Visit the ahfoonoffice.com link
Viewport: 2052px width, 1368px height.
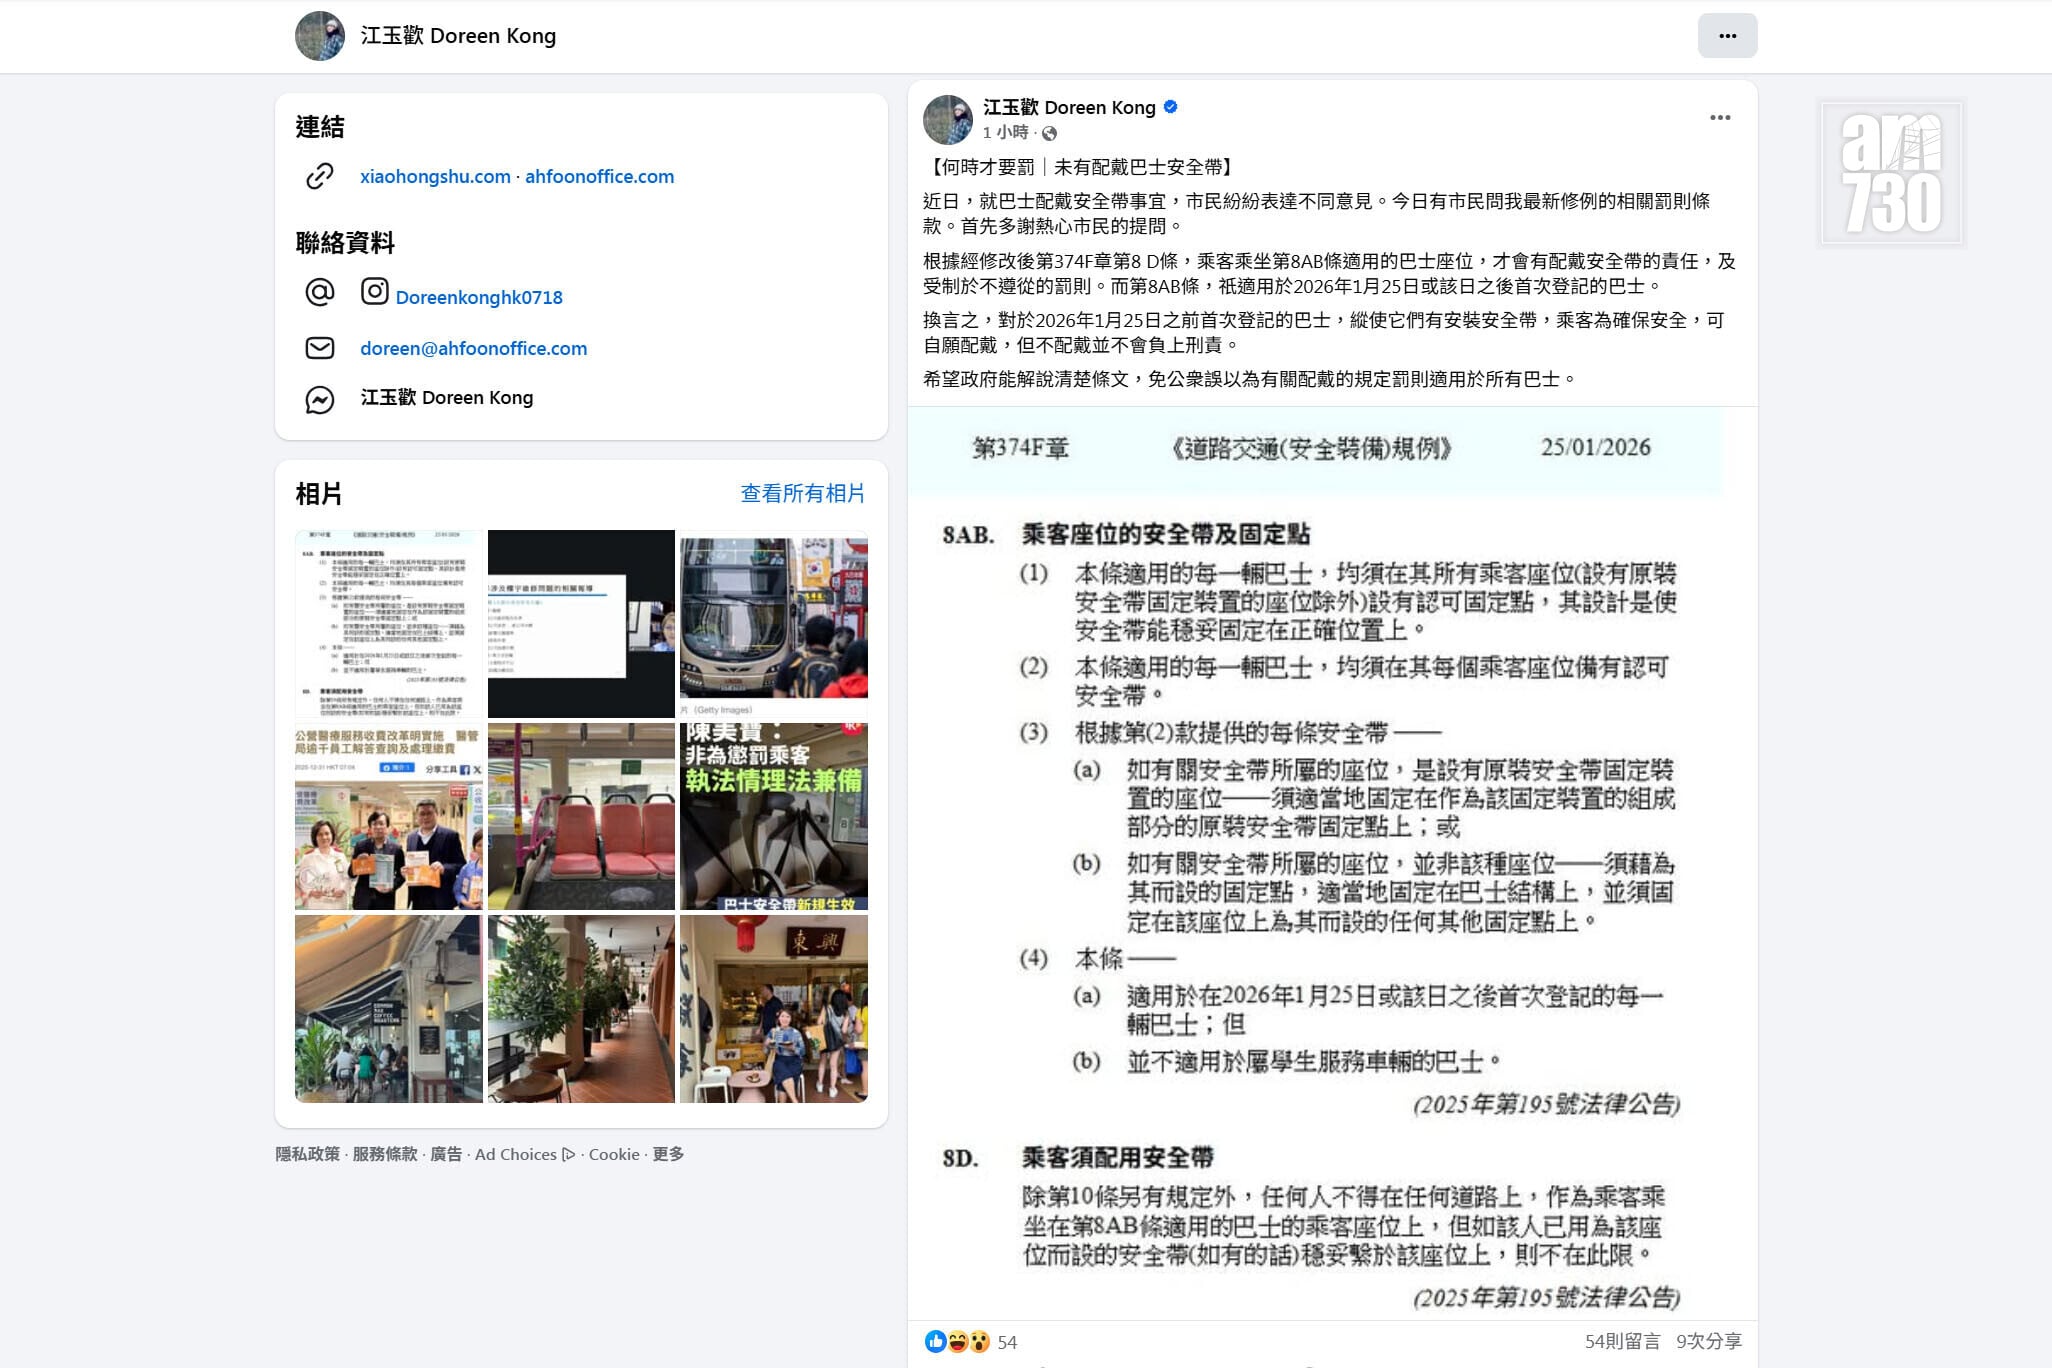[x=598, y=176]
